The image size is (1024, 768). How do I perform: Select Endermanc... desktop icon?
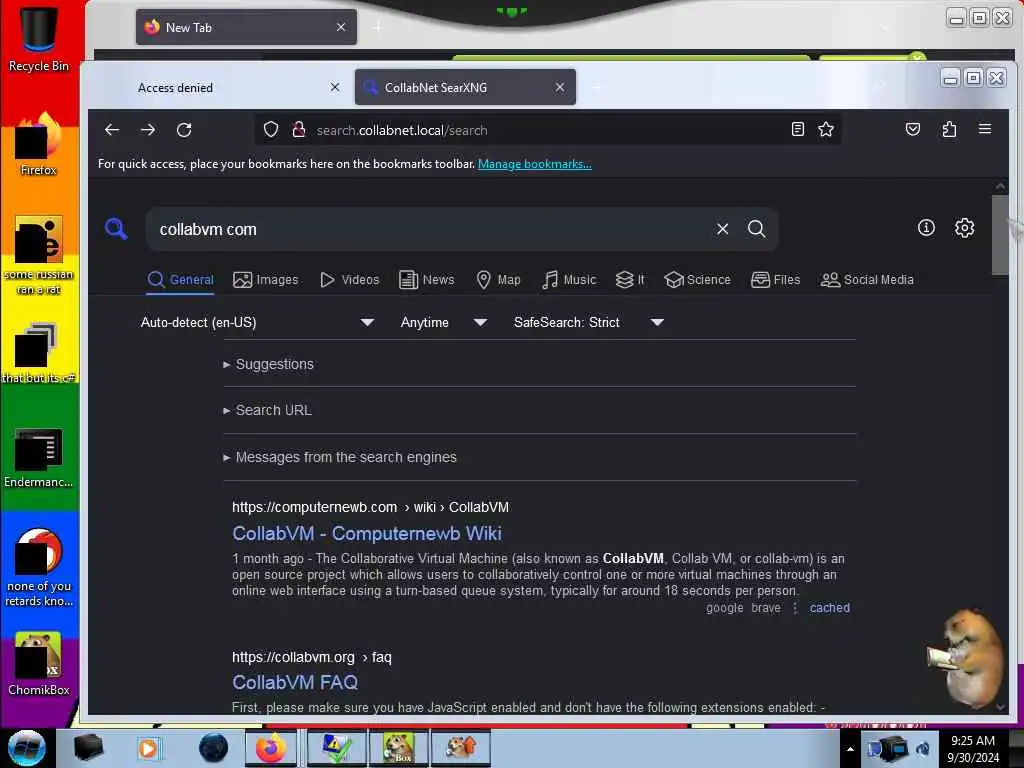(x=39, y=458)
